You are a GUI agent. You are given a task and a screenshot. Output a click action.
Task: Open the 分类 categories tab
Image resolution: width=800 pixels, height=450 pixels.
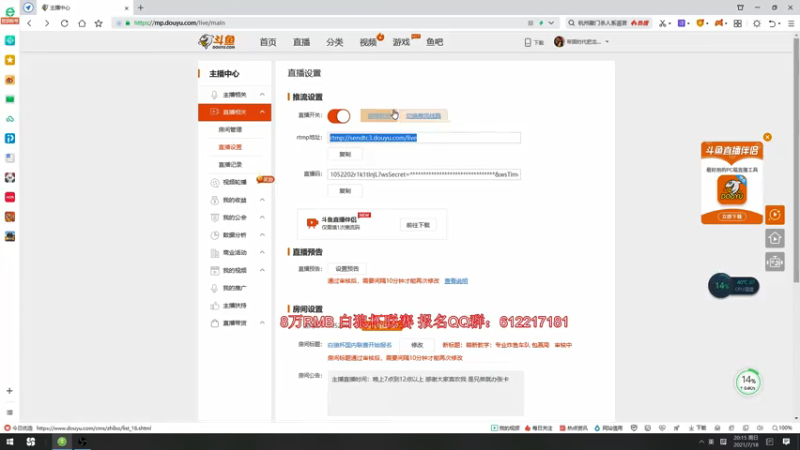click(x=335, y=42)
